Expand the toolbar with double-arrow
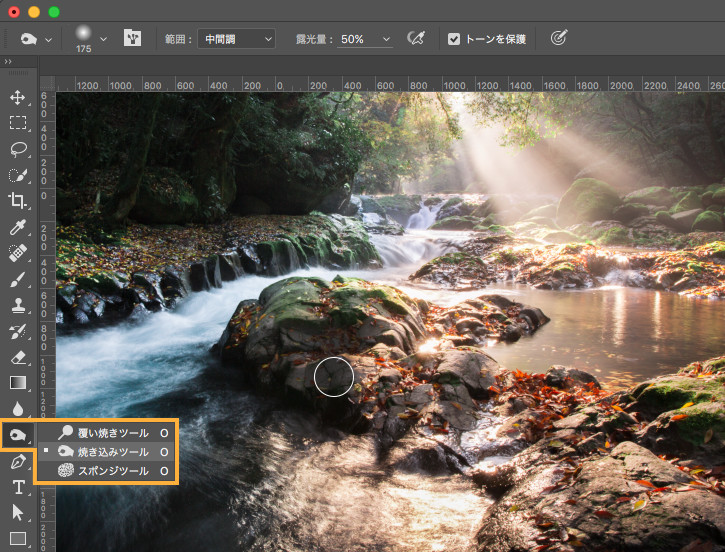This screenshot has width=725, height=552. pyautogui.click(x=8, y=61)
